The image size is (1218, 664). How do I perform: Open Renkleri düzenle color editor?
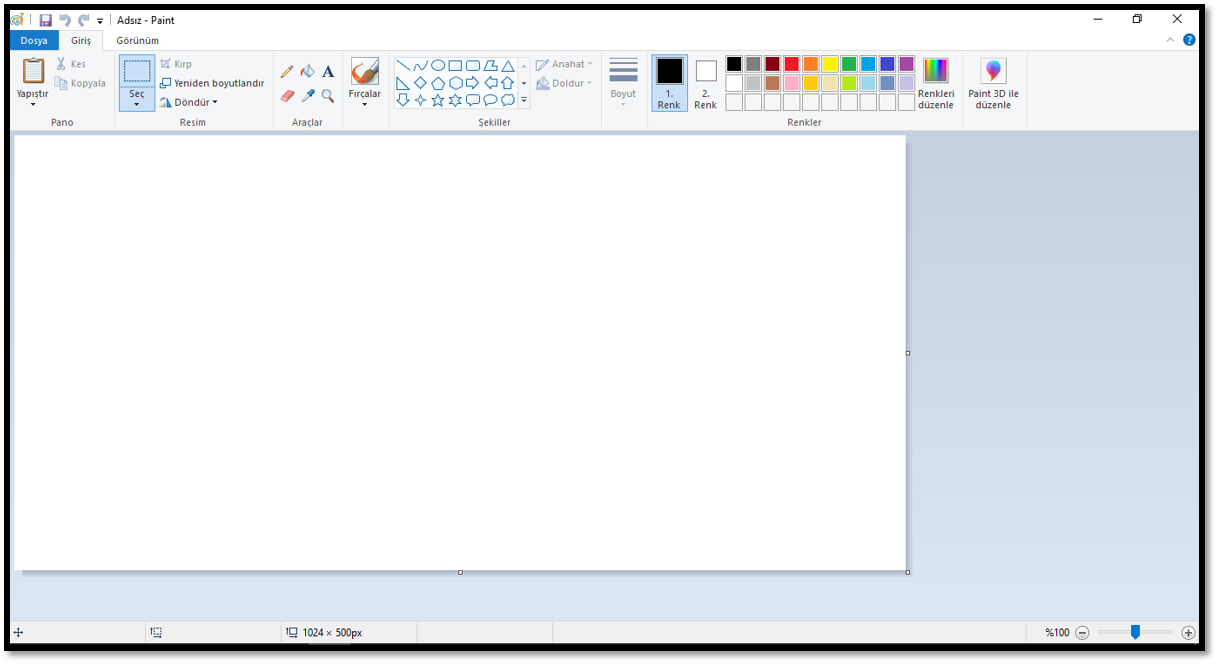coord(935,83)
